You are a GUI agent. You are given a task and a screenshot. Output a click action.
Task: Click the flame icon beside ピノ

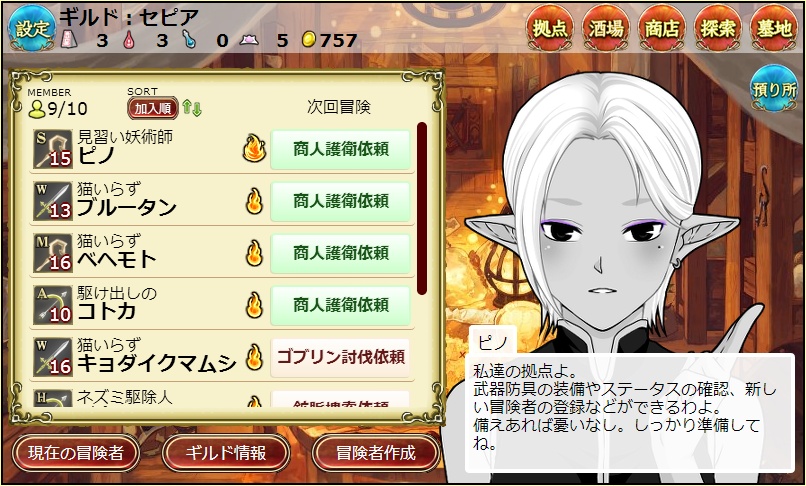[x=254, y=148]
